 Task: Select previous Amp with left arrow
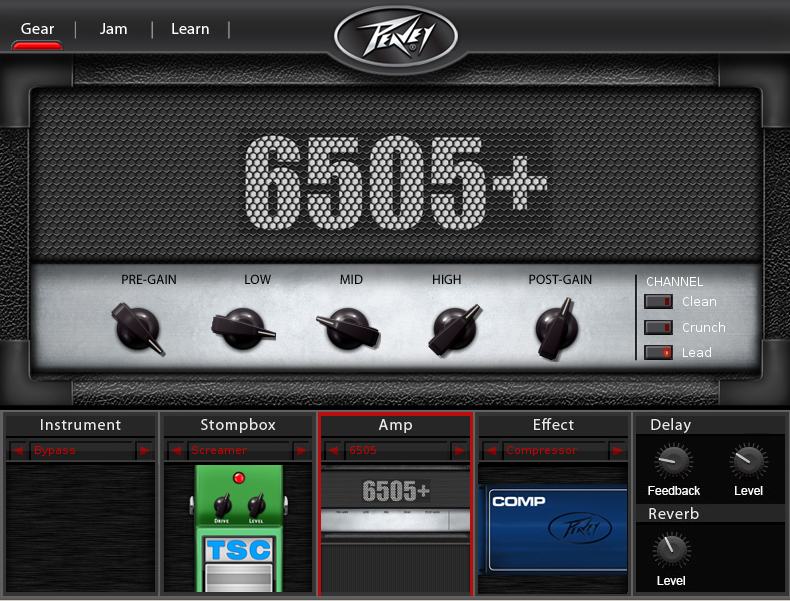pyautogui.click(x=333, y=450)
